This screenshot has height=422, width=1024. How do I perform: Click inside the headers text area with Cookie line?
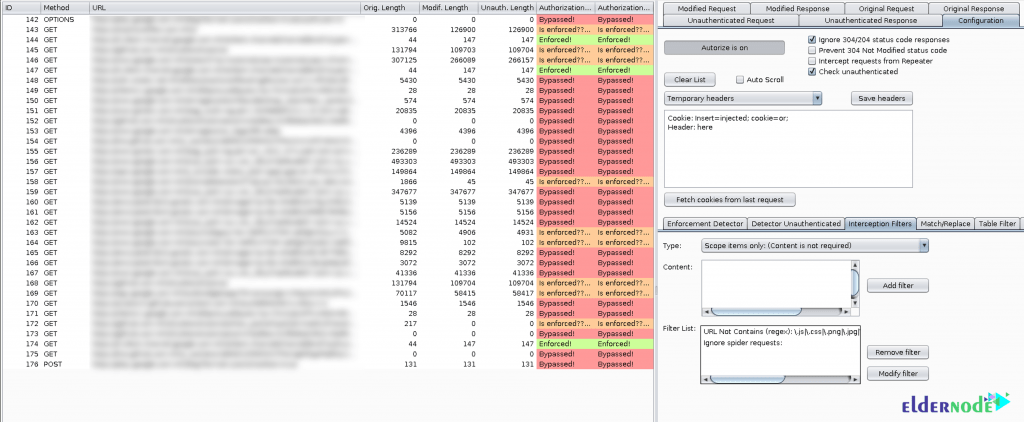coord(788,149)
